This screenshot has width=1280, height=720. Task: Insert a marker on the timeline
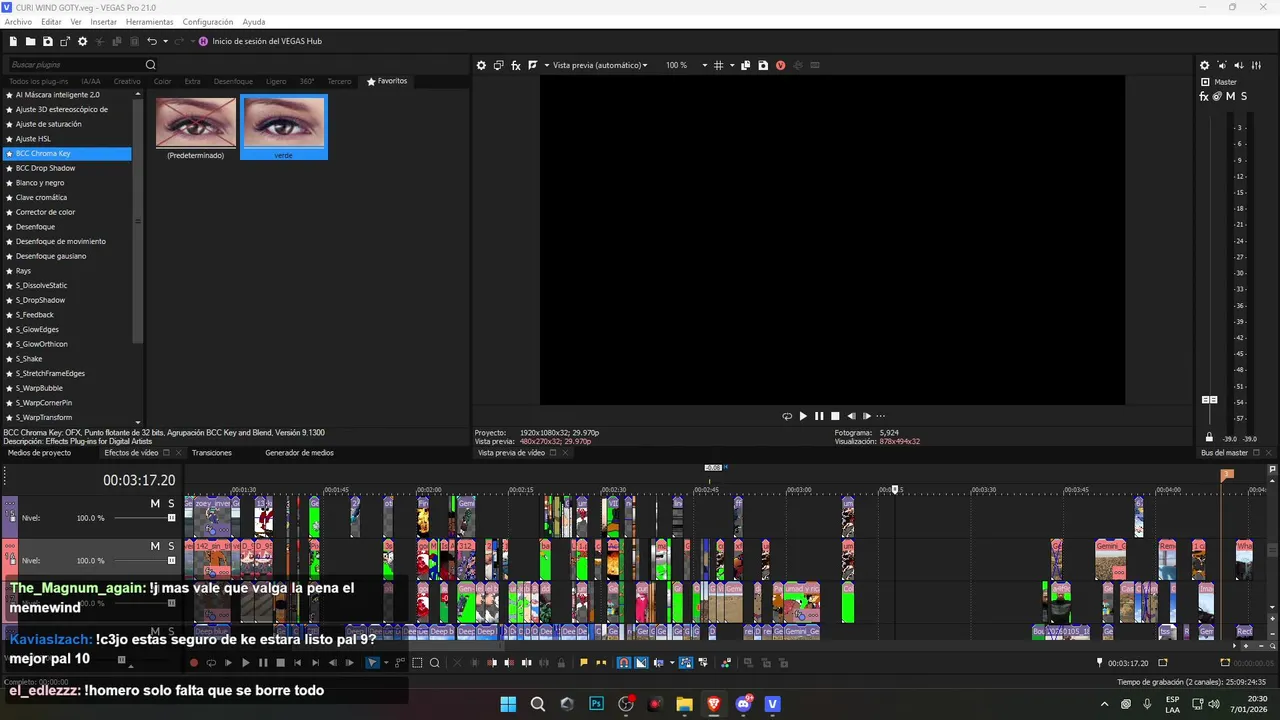(x=583, y=662)
